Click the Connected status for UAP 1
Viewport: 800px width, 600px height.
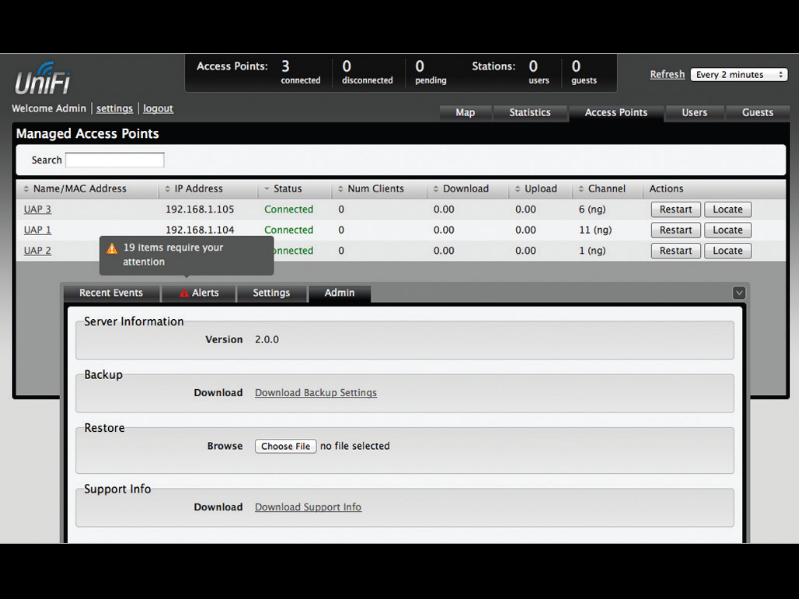pos(289,230)
